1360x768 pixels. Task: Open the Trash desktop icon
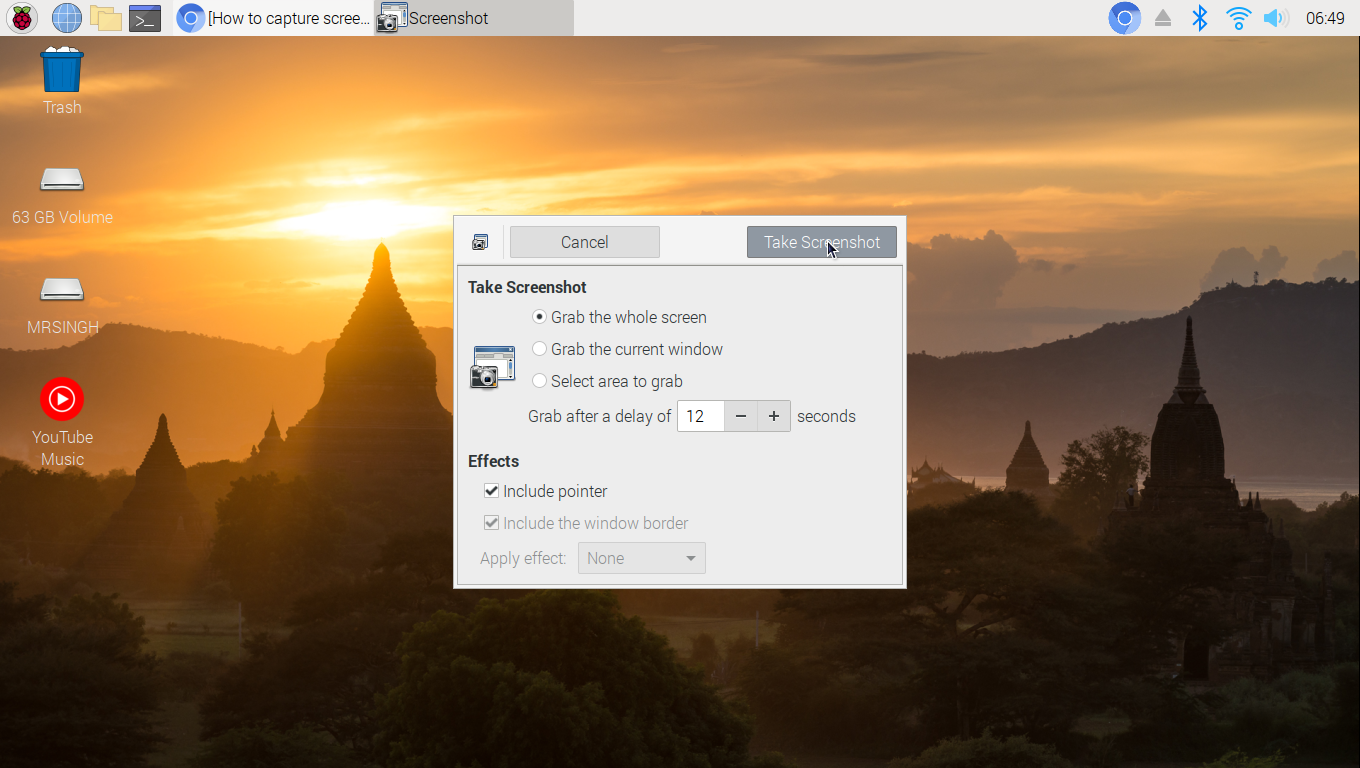pos(62,73)
